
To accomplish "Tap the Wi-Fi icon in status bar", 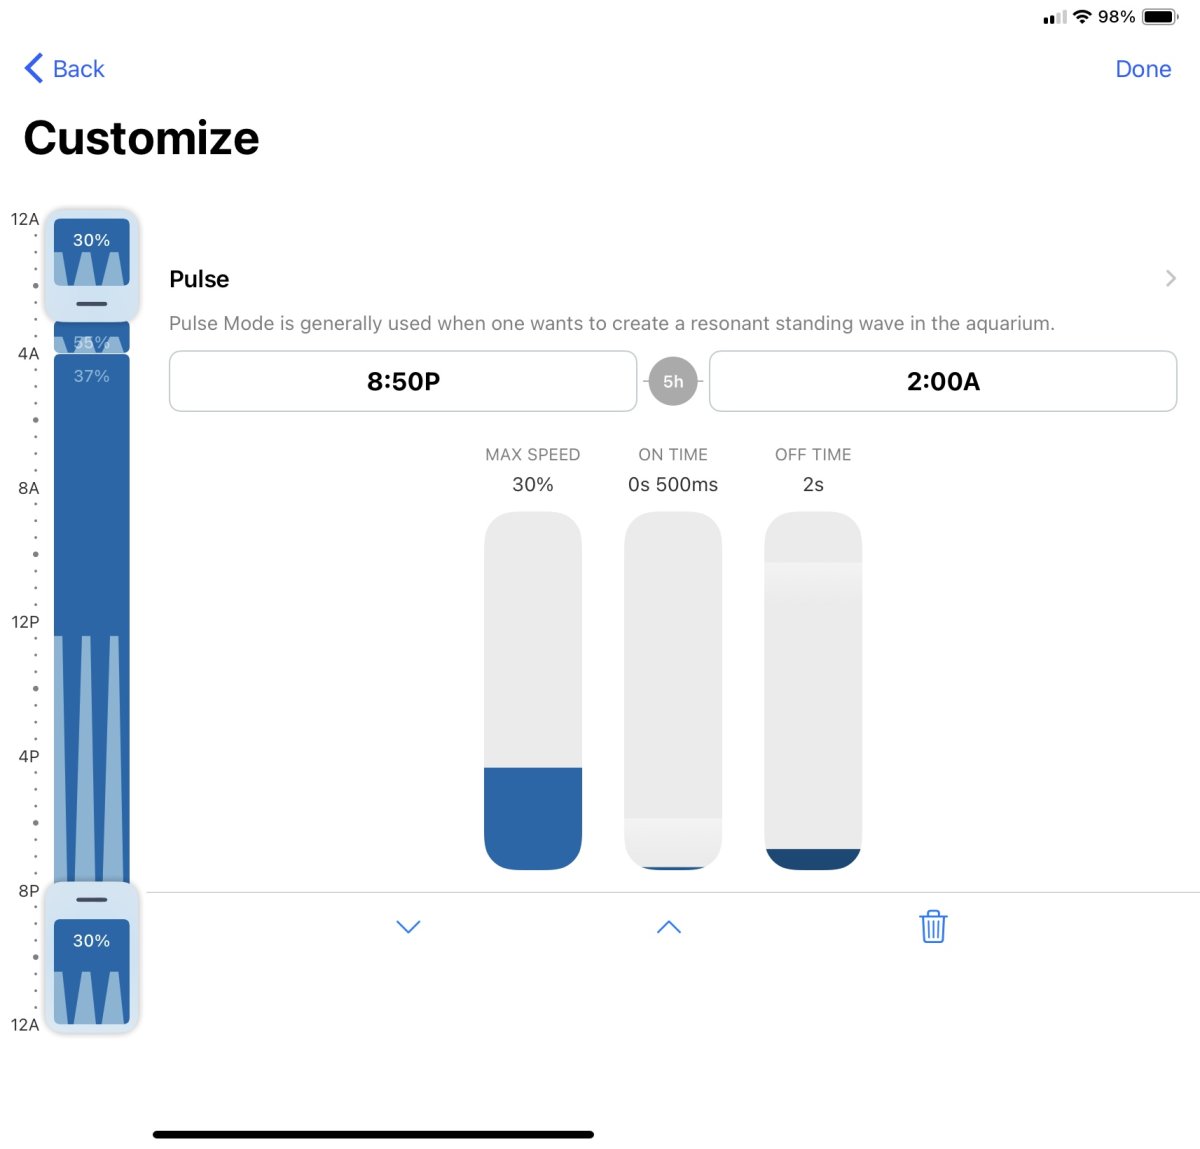I will pyautogui.click(x=1082, y=17).
